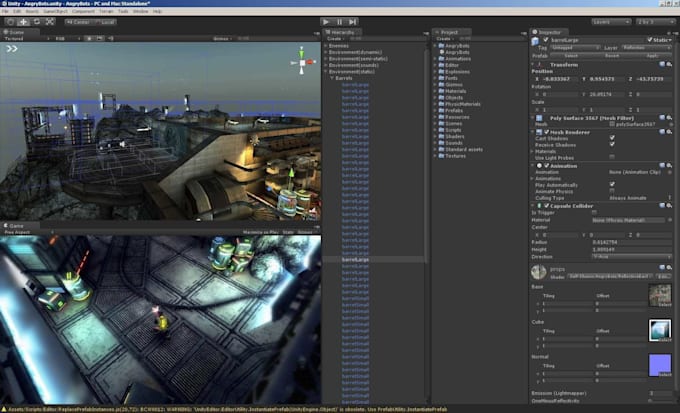The image size is (680, 413).
Task: Click the Center pivot toggle button
Action: point(78,21)
